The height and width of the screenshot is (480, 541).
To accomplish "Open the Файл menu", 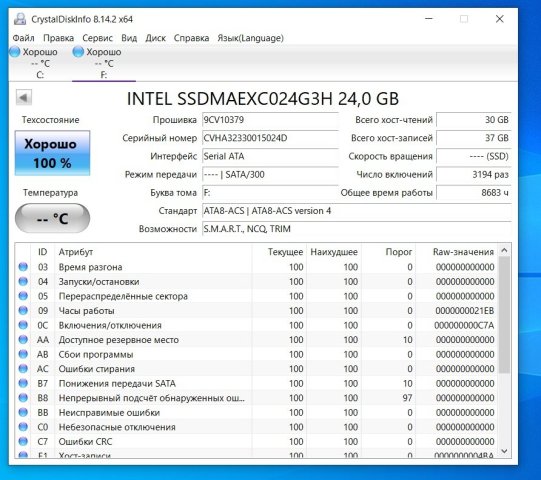I will [x=23, y=38].
